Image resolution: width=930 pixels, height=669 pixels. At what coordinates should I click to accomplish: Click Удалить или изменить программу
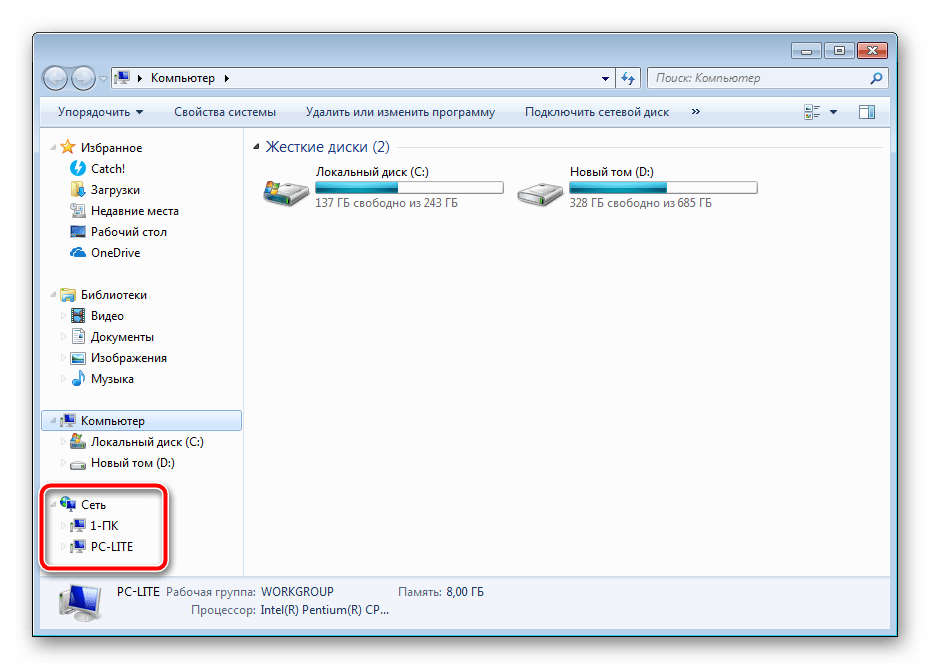point(400,112)
